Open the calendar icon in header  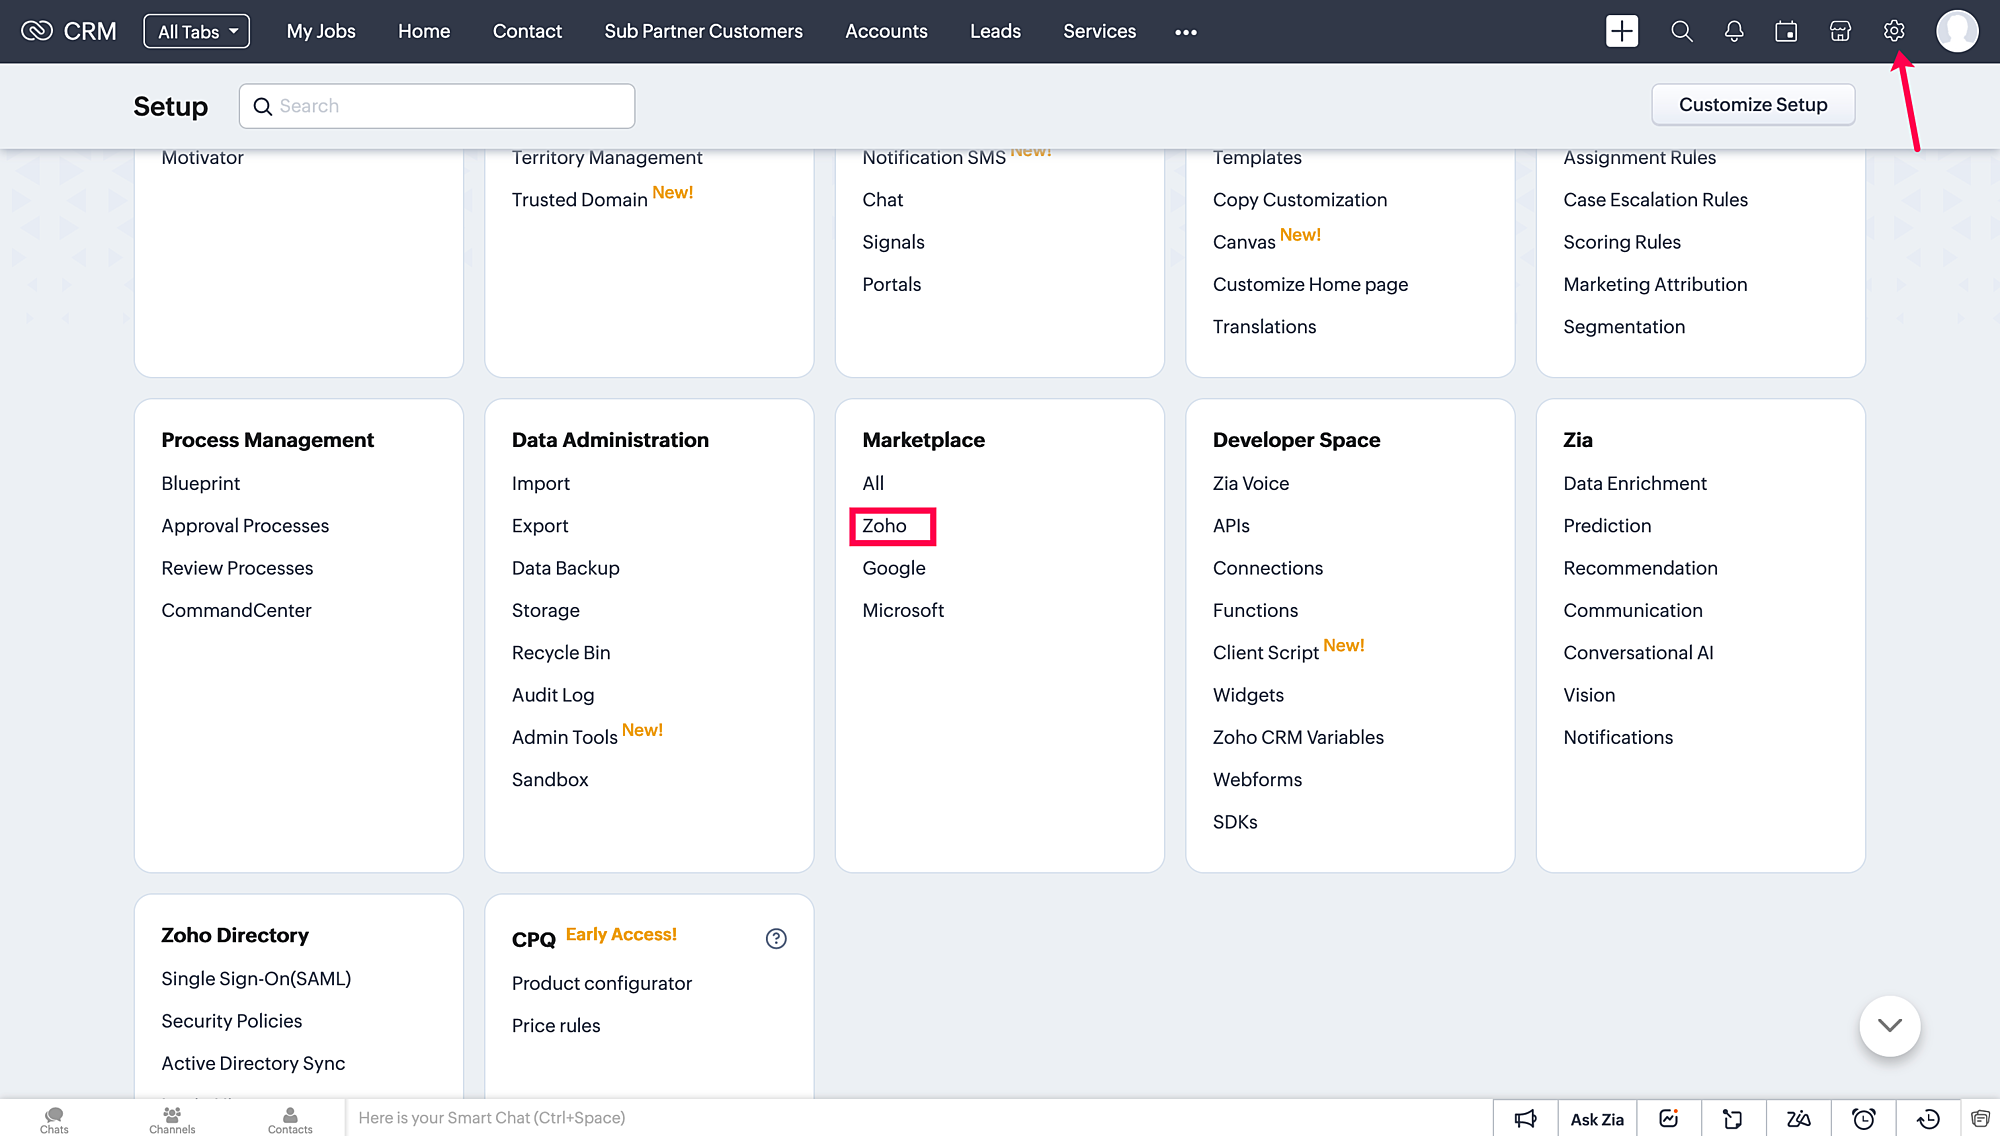pyautogui.click(x=1786, y=31)
